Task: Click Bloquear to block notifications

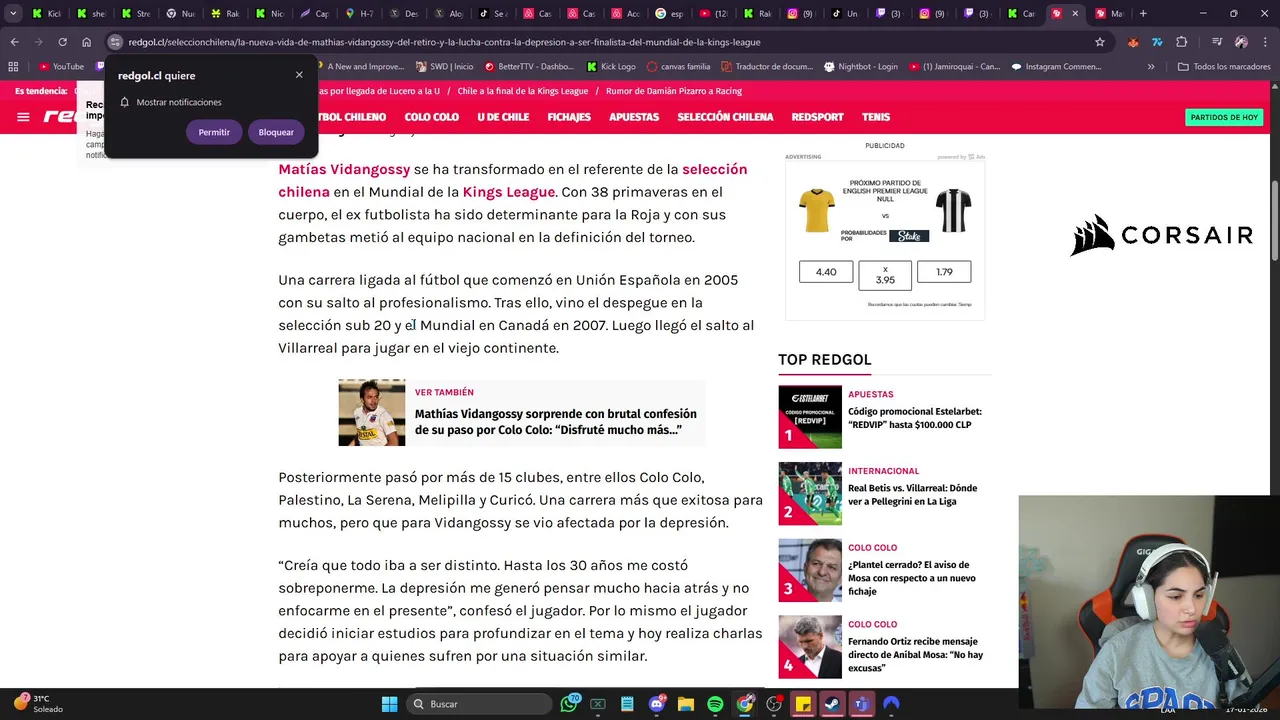Action: 276,132
